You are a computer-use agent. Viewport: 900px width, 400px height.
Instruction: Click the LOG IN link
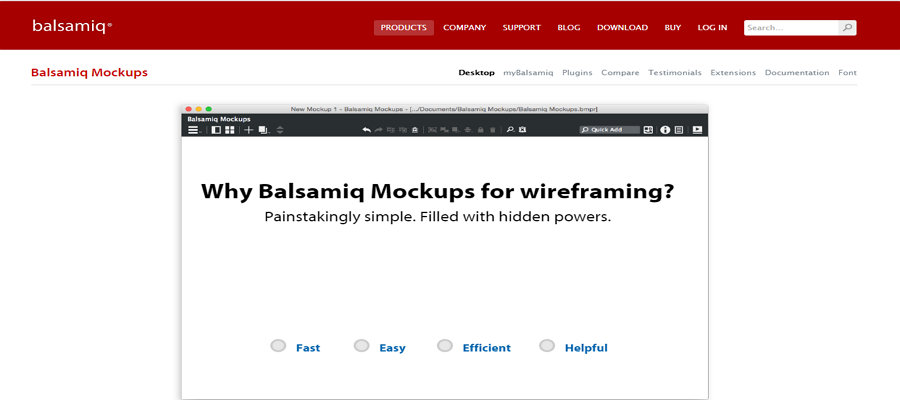712,28
